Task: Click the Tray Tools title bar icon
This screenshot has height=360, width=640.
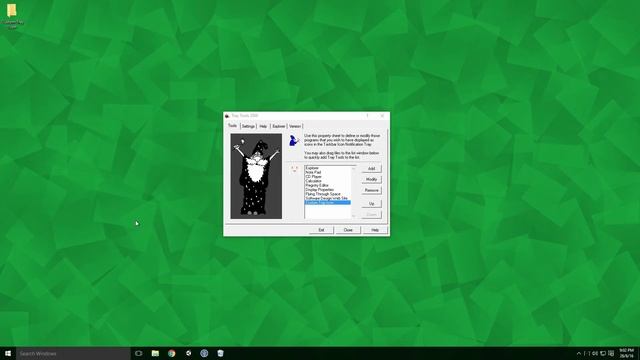Action: click(227, 116)
